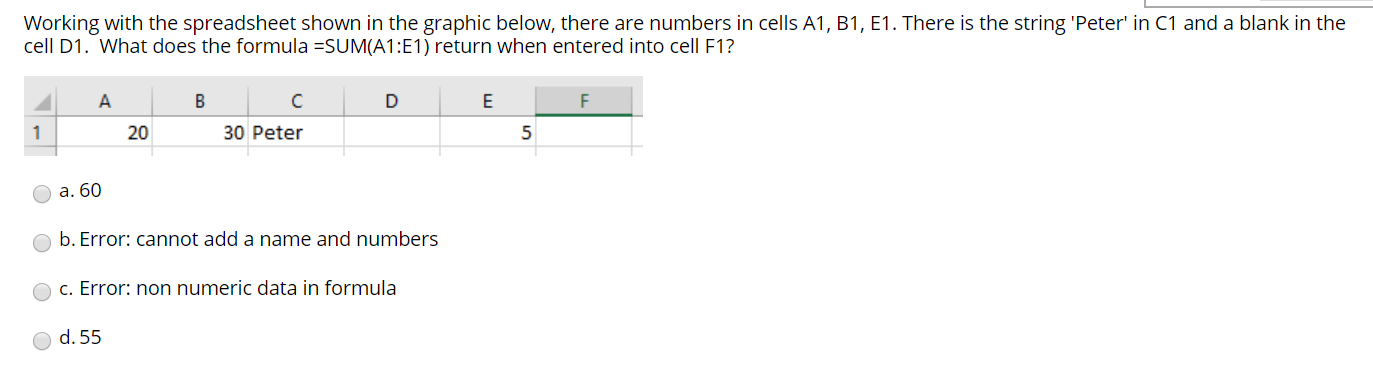Screen dimensions: 1373x371
Task: Choose the radio circle for answer a. 60
Action: (42, 194)
